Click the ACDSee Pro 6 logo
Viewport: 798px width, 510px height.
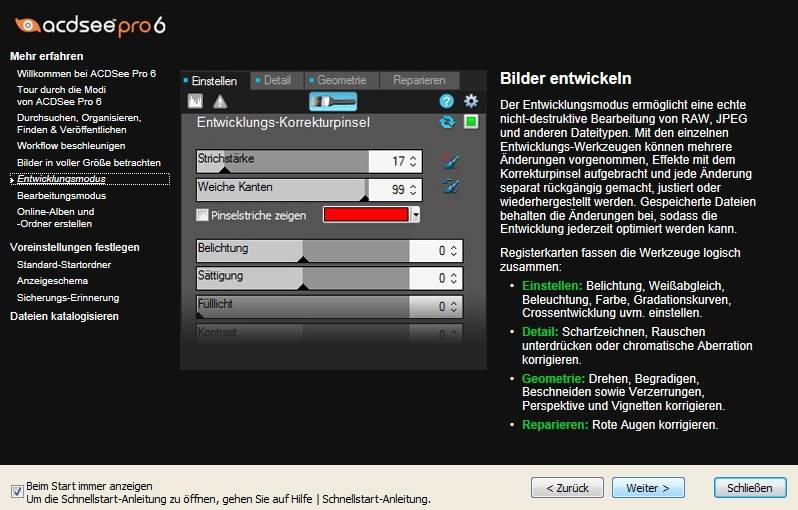click(90, 26)
